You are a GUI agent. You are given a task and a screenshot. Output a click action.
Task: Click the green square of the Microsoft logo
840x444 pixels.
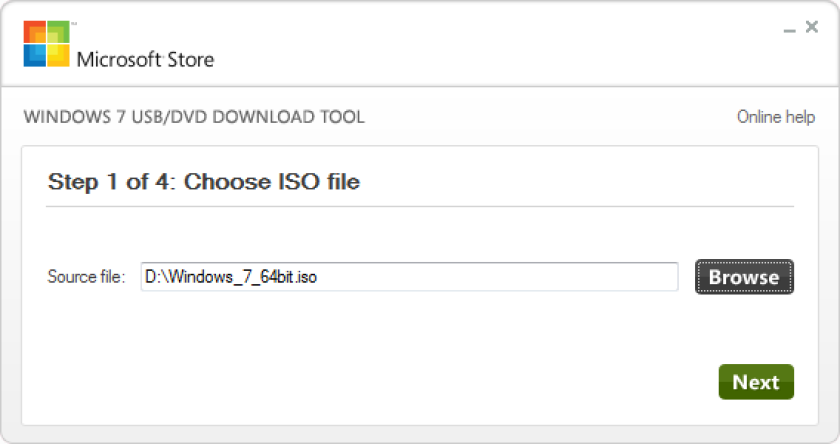[58, 32]
